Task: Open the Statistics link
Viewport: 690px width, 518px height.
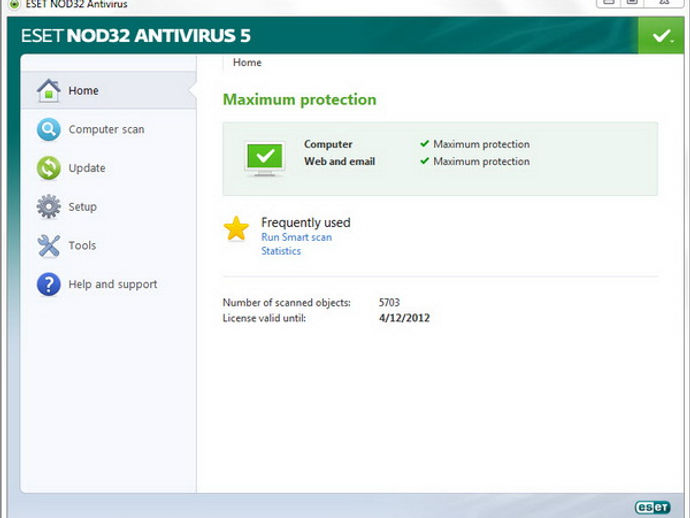Action: tap(281, 251)
